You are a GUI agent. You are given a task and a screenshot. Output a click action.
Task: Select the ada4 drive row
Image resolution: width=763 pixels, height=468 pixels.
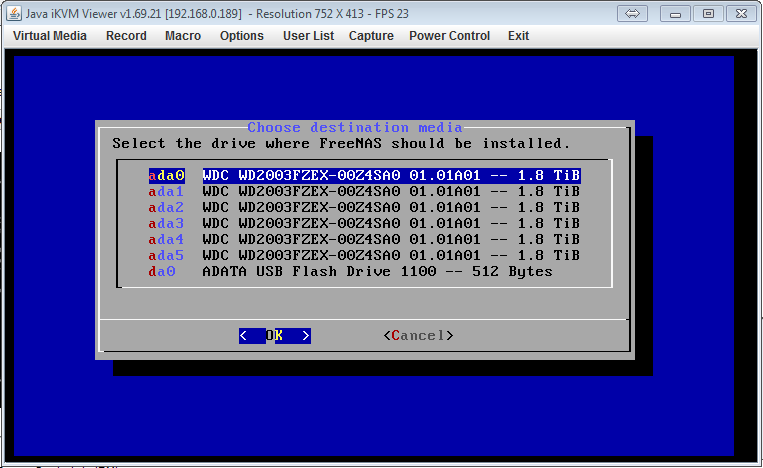(364, 239)
